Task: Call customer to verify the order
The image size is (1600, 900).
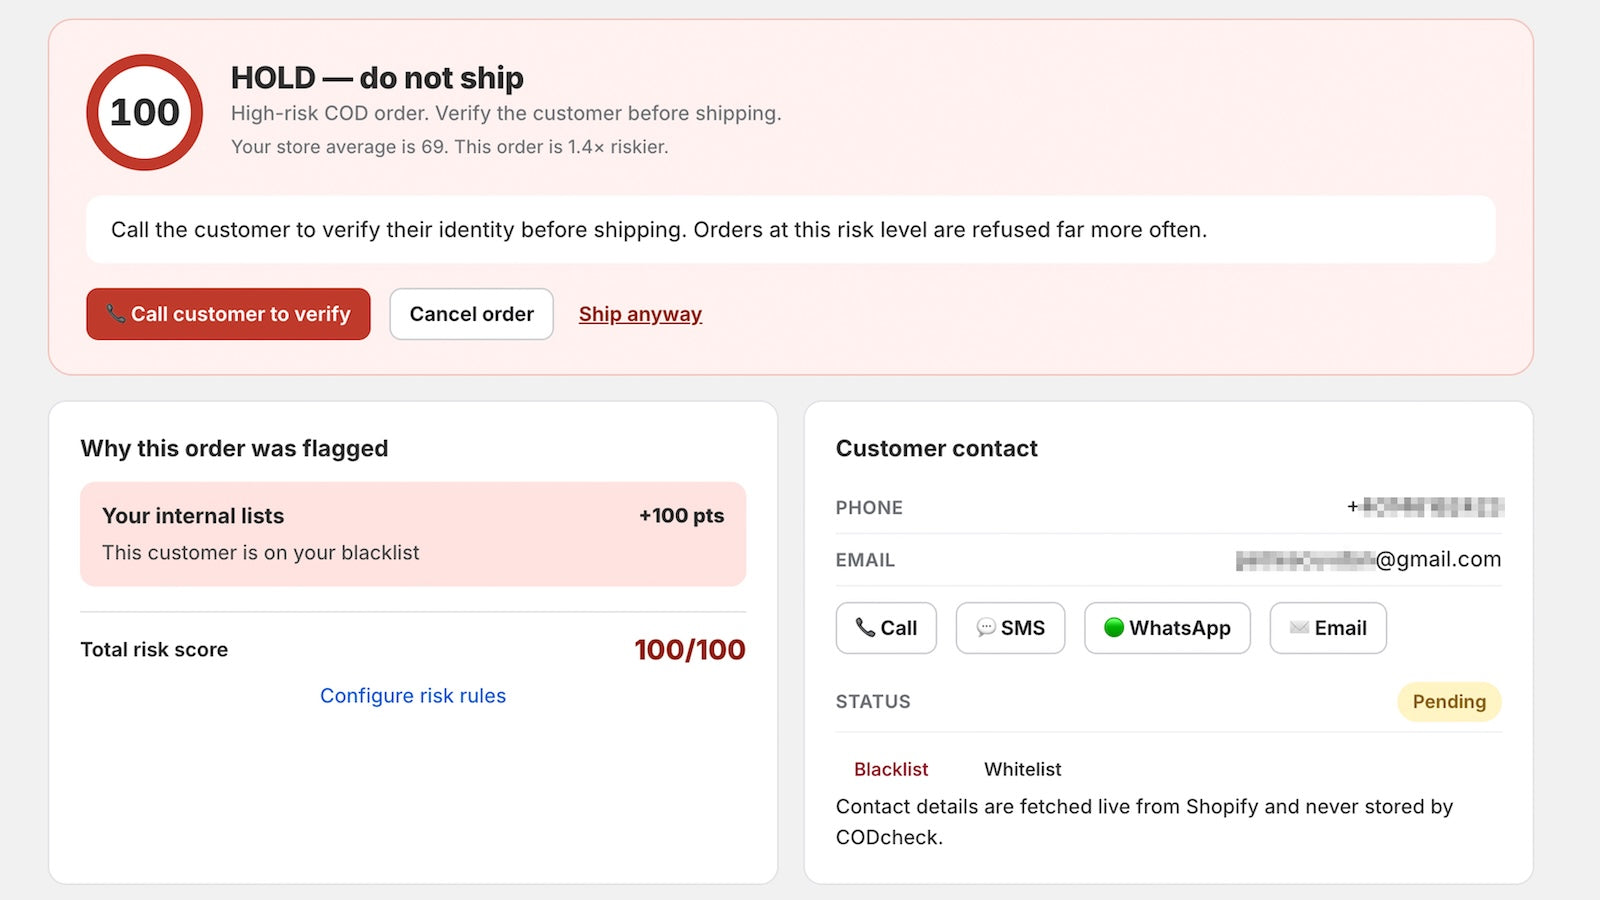Action: (x=228, y=314)
